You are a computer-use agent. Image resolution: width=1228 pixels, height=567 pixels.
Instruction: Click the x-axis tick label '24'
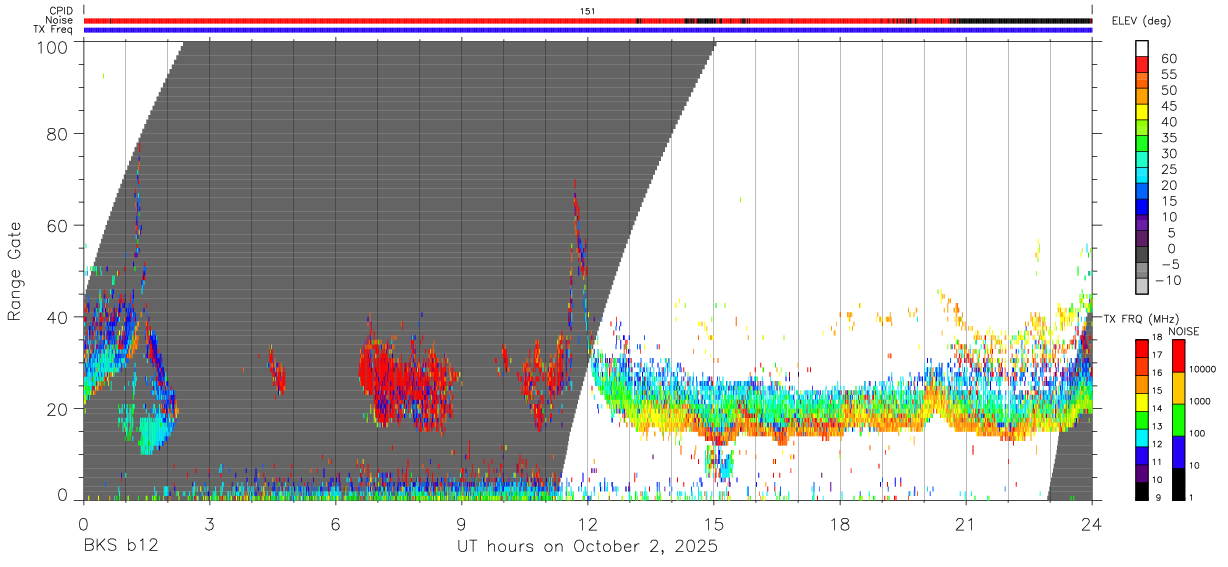click(1091, 524)
